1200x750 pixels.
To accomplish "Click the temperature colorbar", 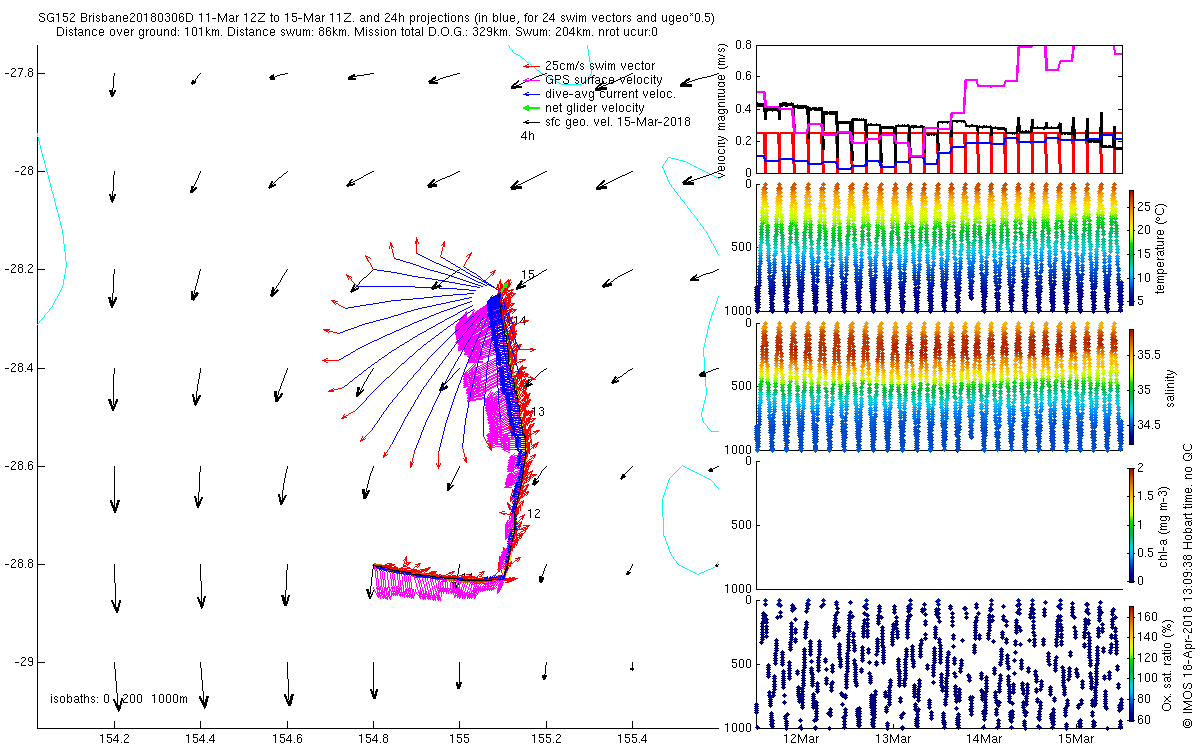I will 1131,247.
